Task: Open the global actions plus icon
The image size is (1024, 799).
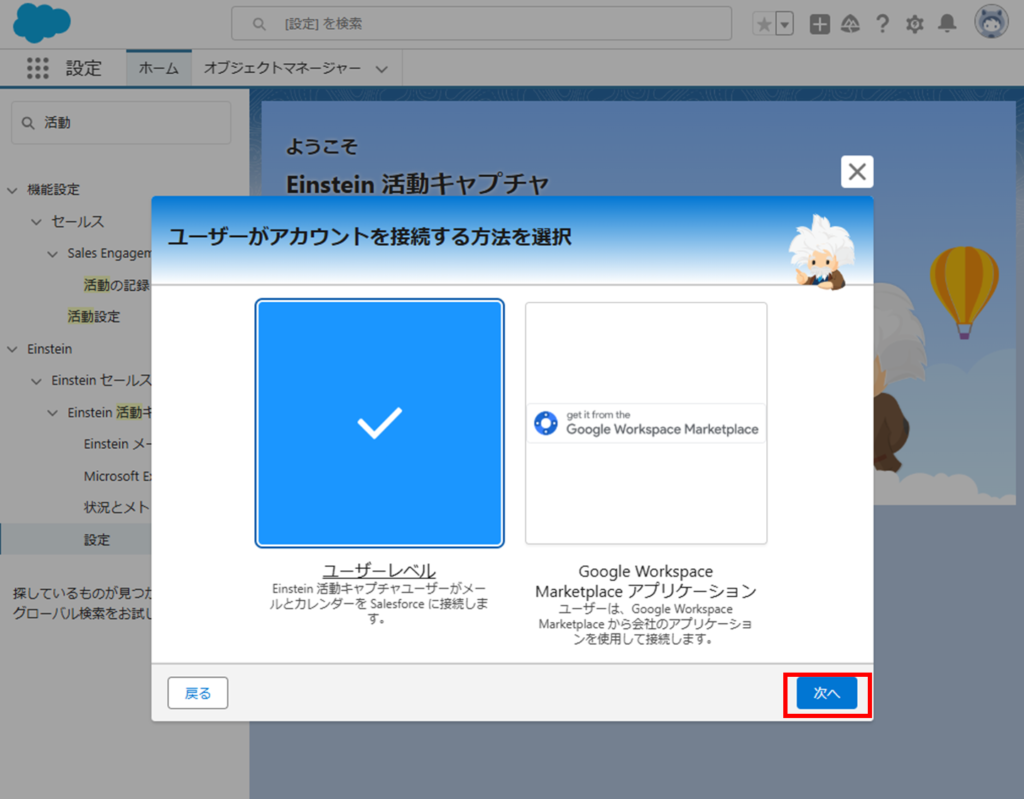Action: coord(820,24)
